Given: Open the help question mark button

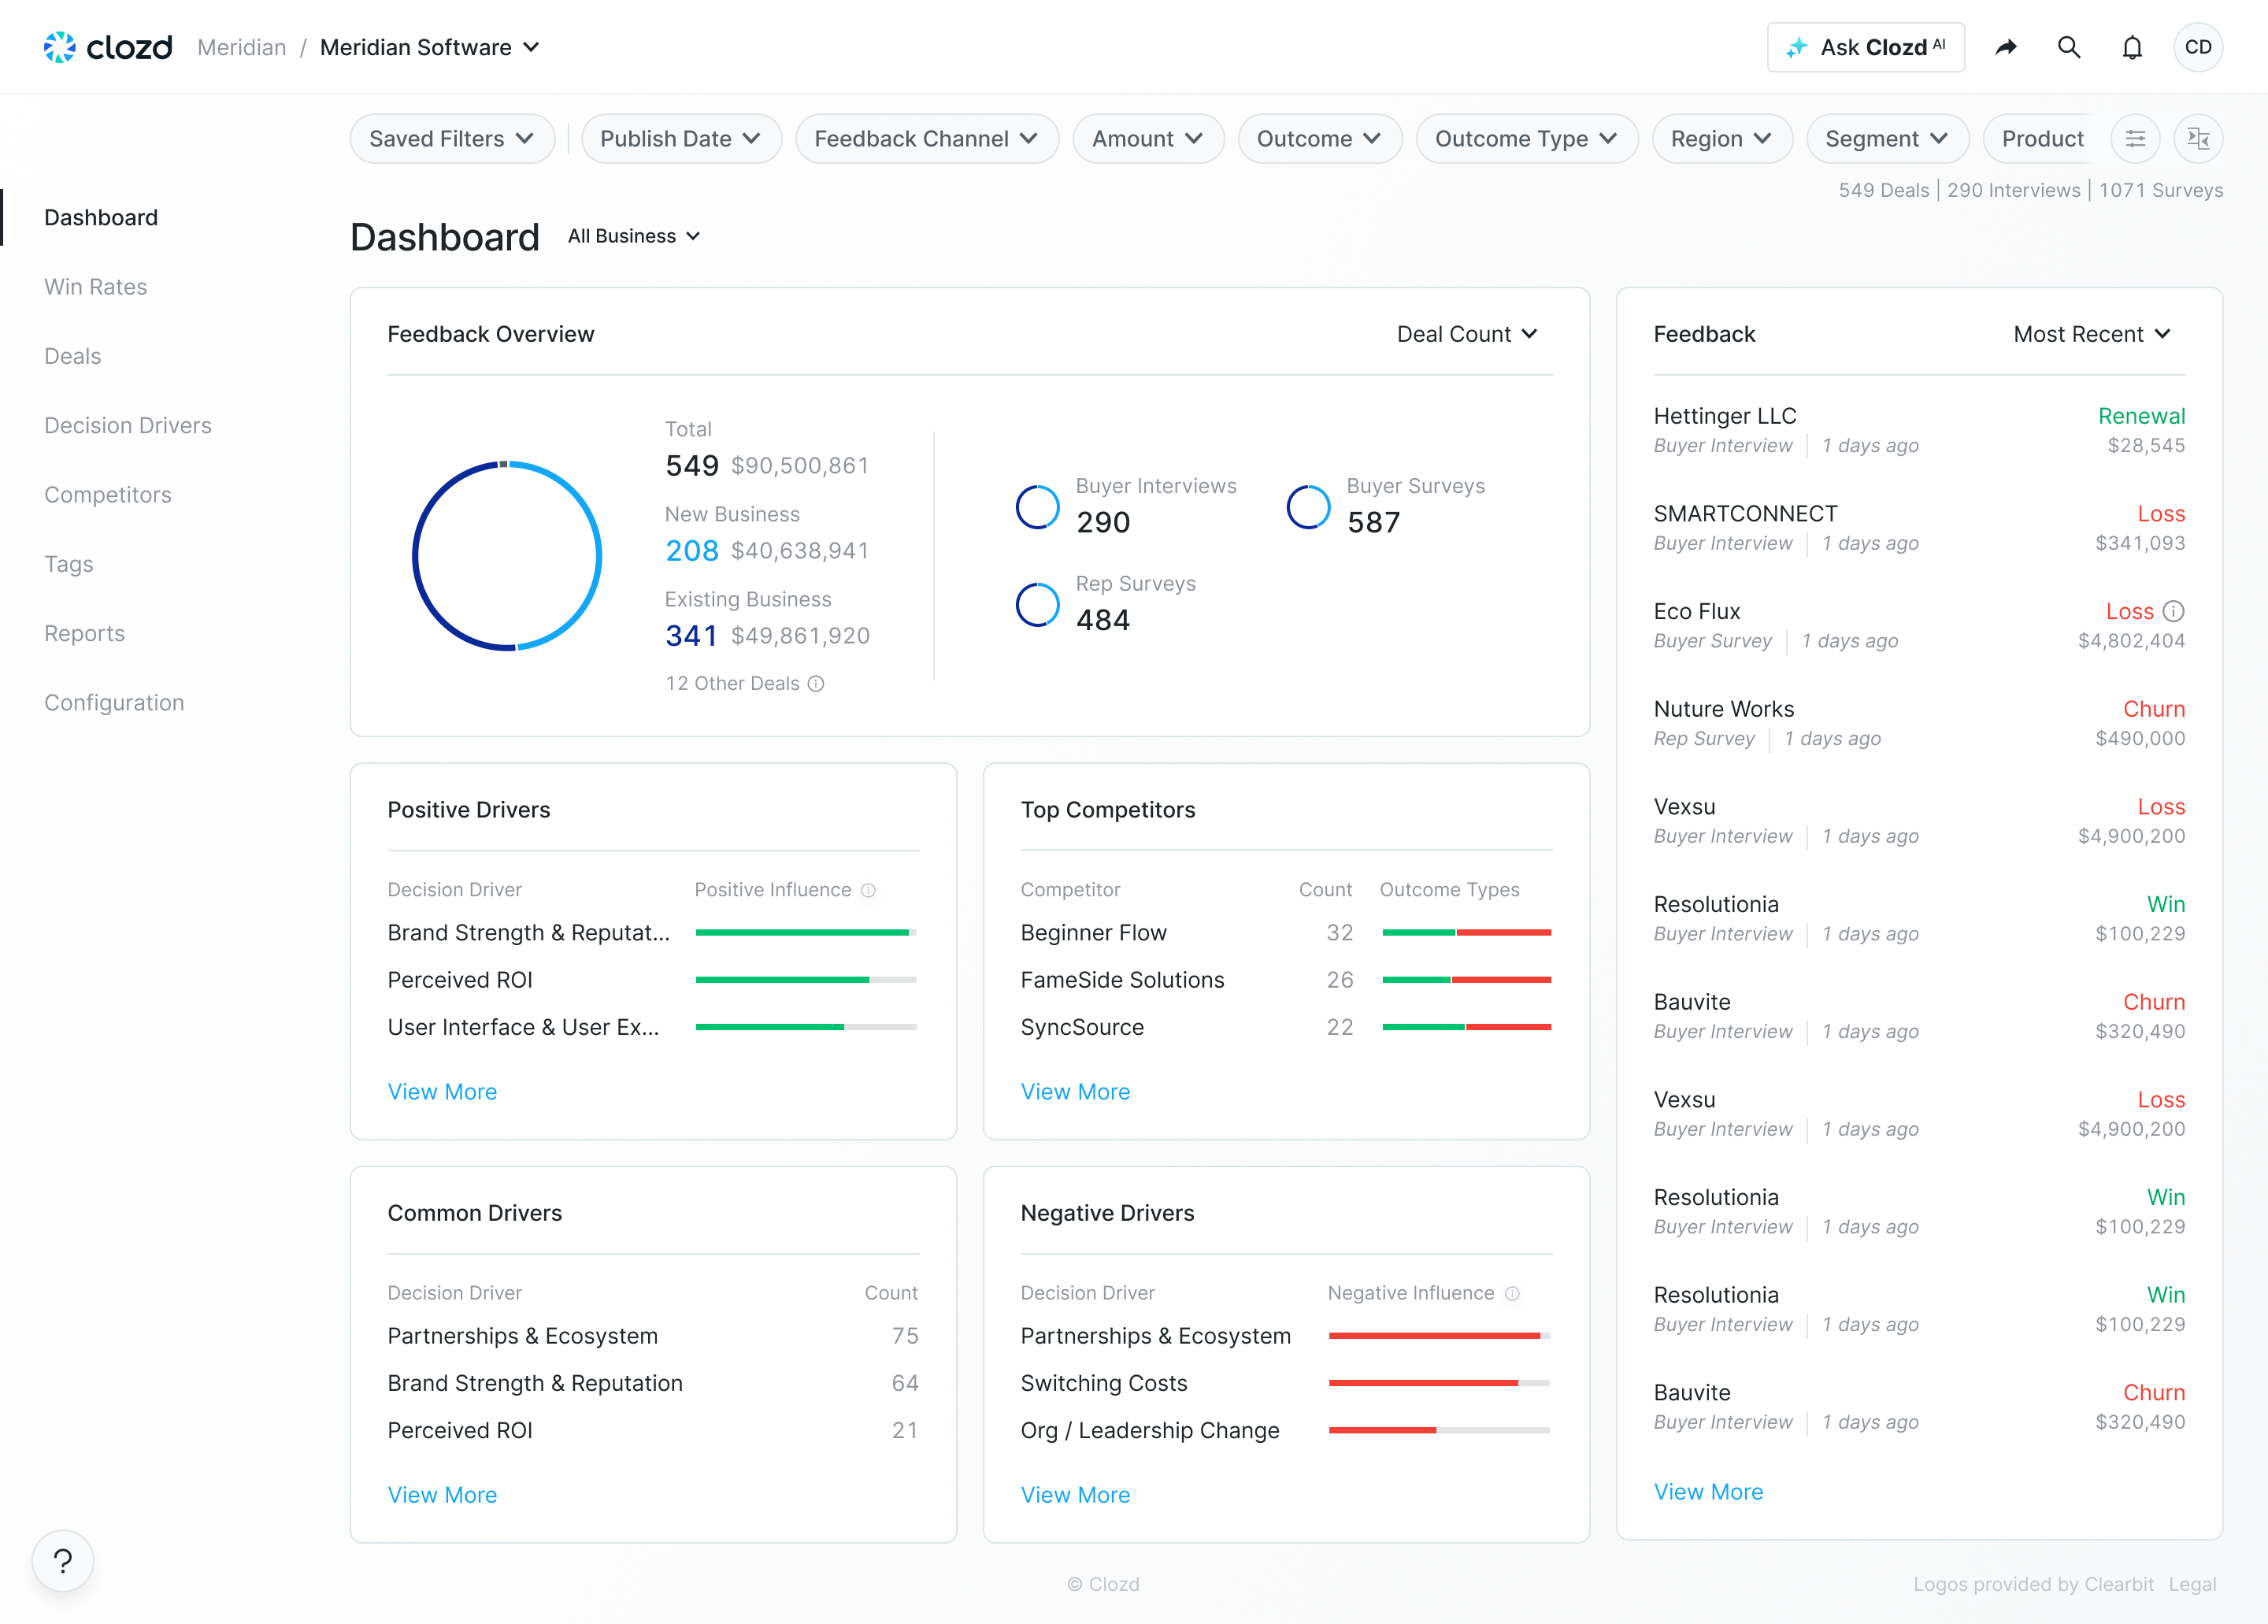Looking at the screenshot, I should pos(63,1560).
